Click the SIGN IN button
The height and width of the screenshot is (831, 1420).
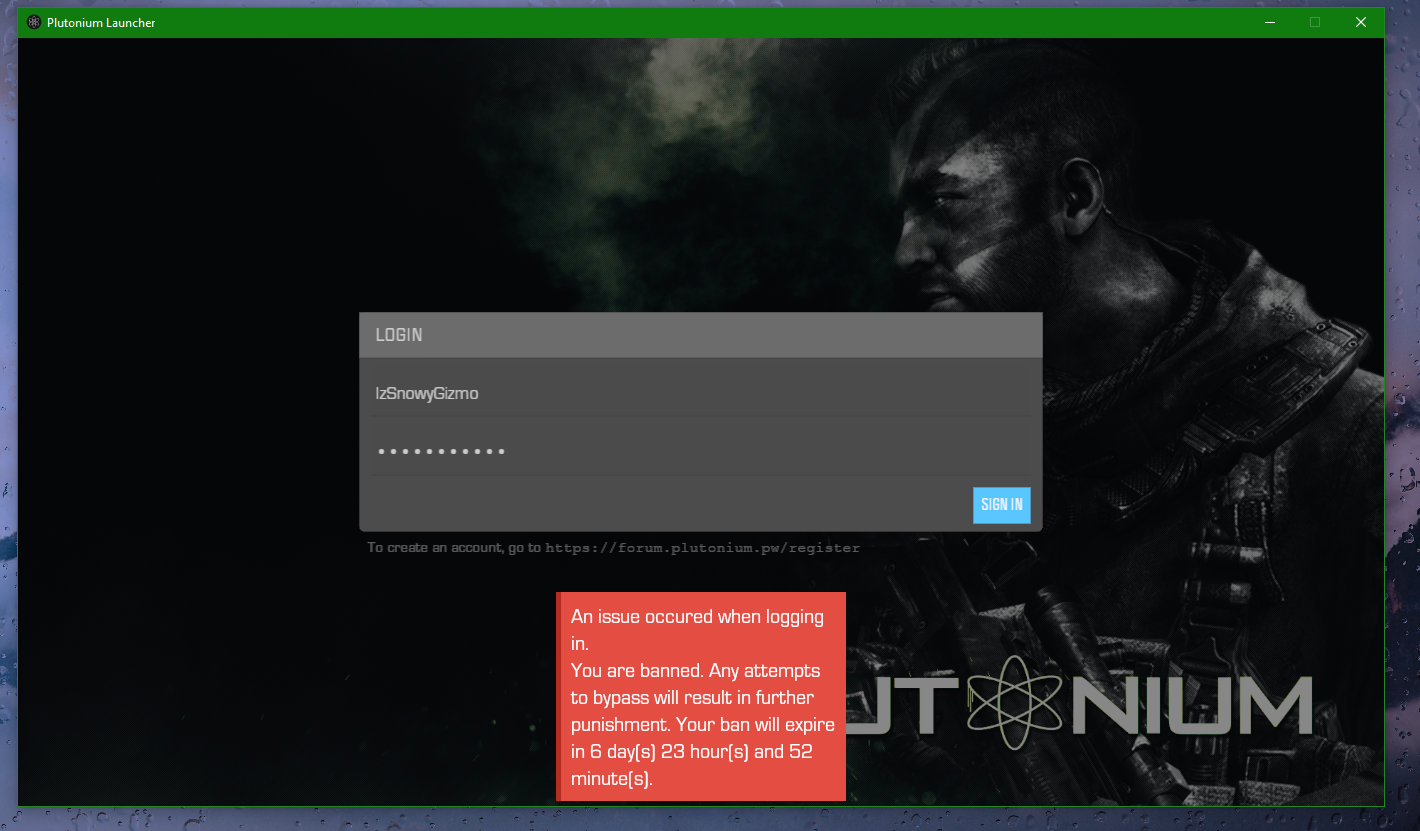point(1001,505)
